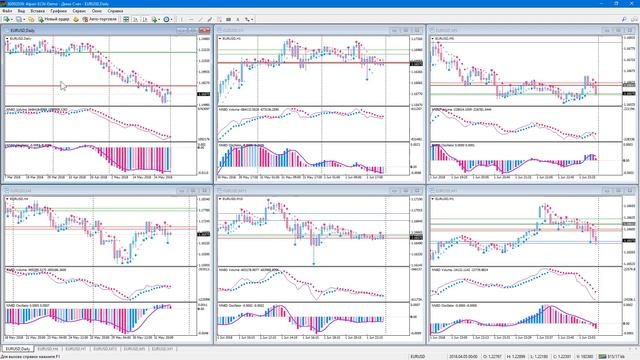The height and width of the screenshot is (360, 640).
Task: Switch to the EURUSD,H4 bottom tab
Action: pos(48,349)
